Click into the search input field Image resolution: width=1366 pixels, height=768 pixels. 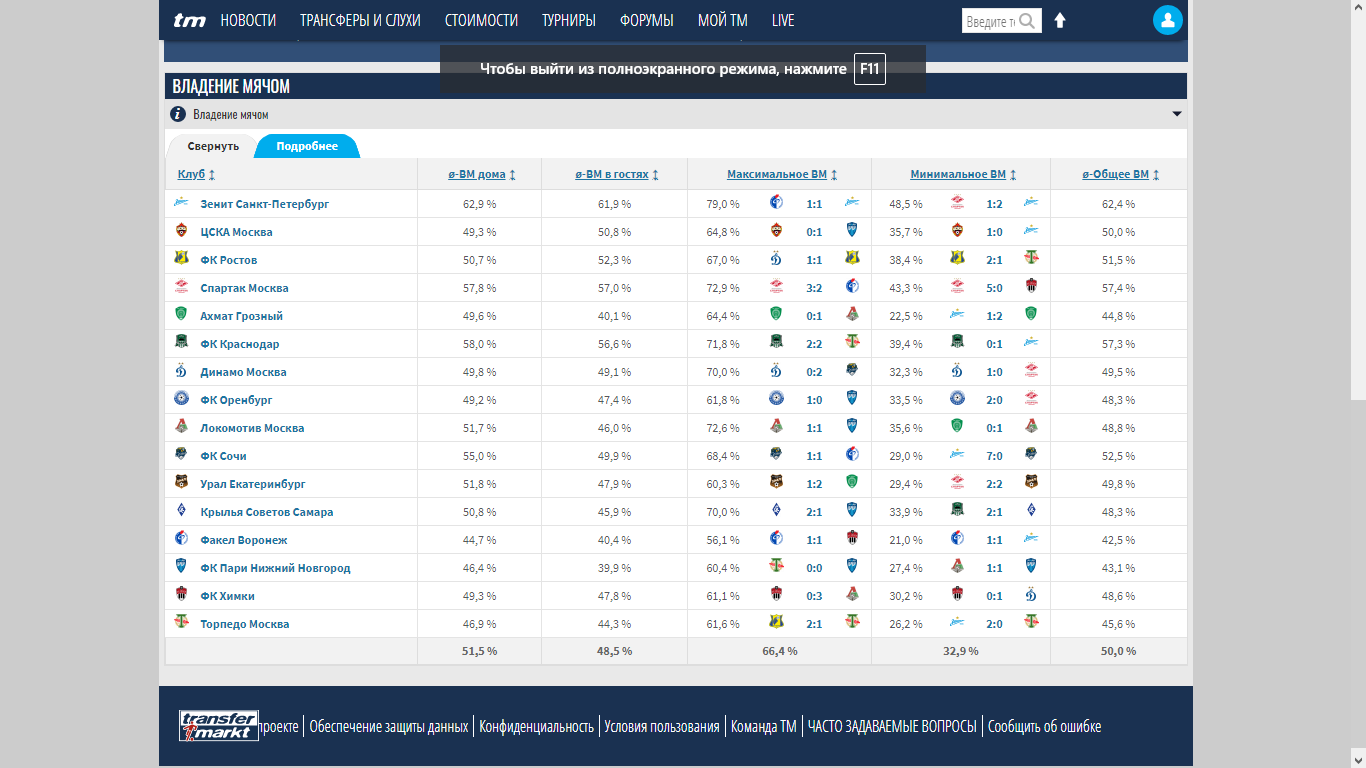pos(989,21)
